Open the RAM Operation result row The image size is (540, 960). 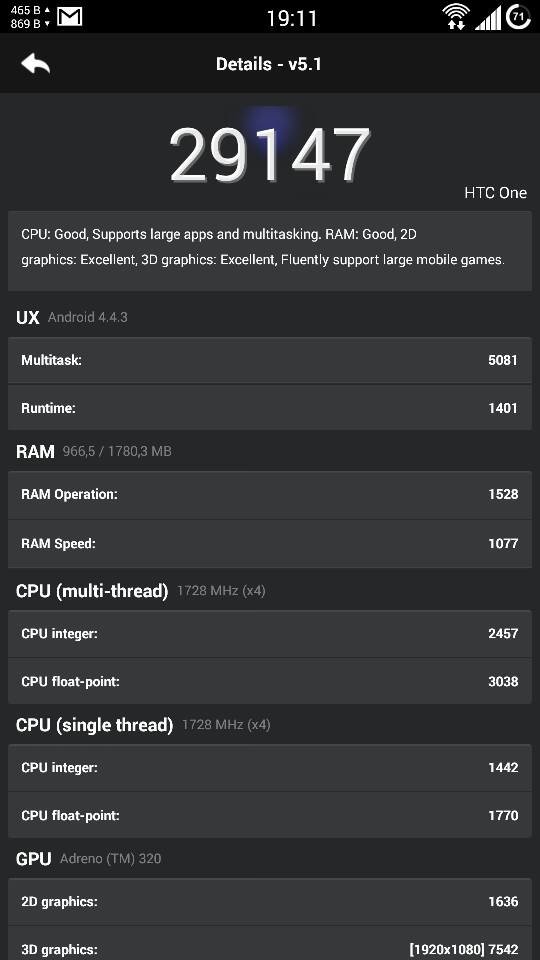pos(270,495)
